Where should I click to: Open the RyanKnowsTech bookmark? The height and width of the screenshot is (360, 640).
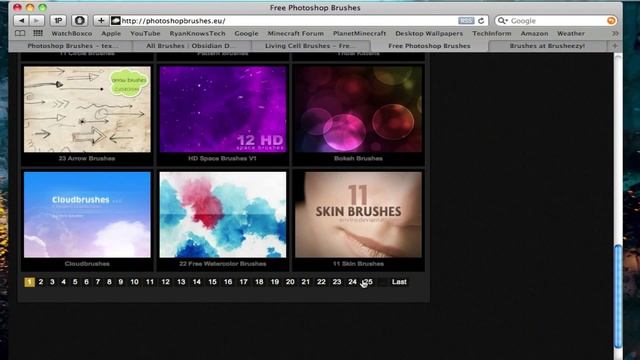tap(197, 33)
